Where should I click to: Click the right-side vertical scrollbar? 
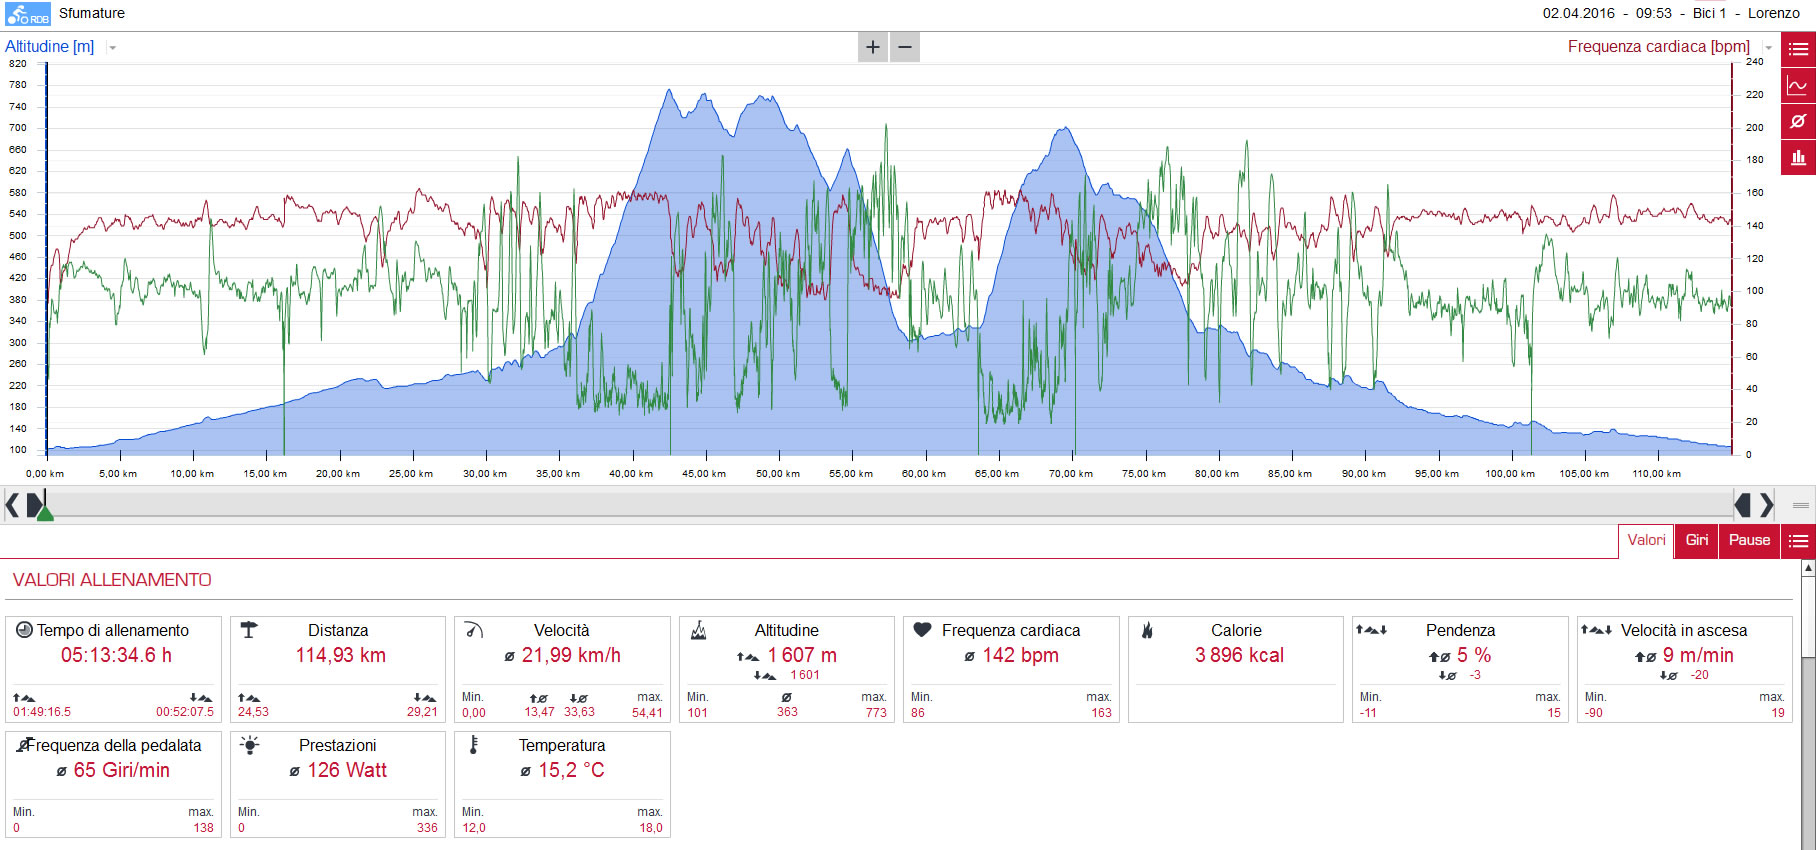click(1808, 705)
